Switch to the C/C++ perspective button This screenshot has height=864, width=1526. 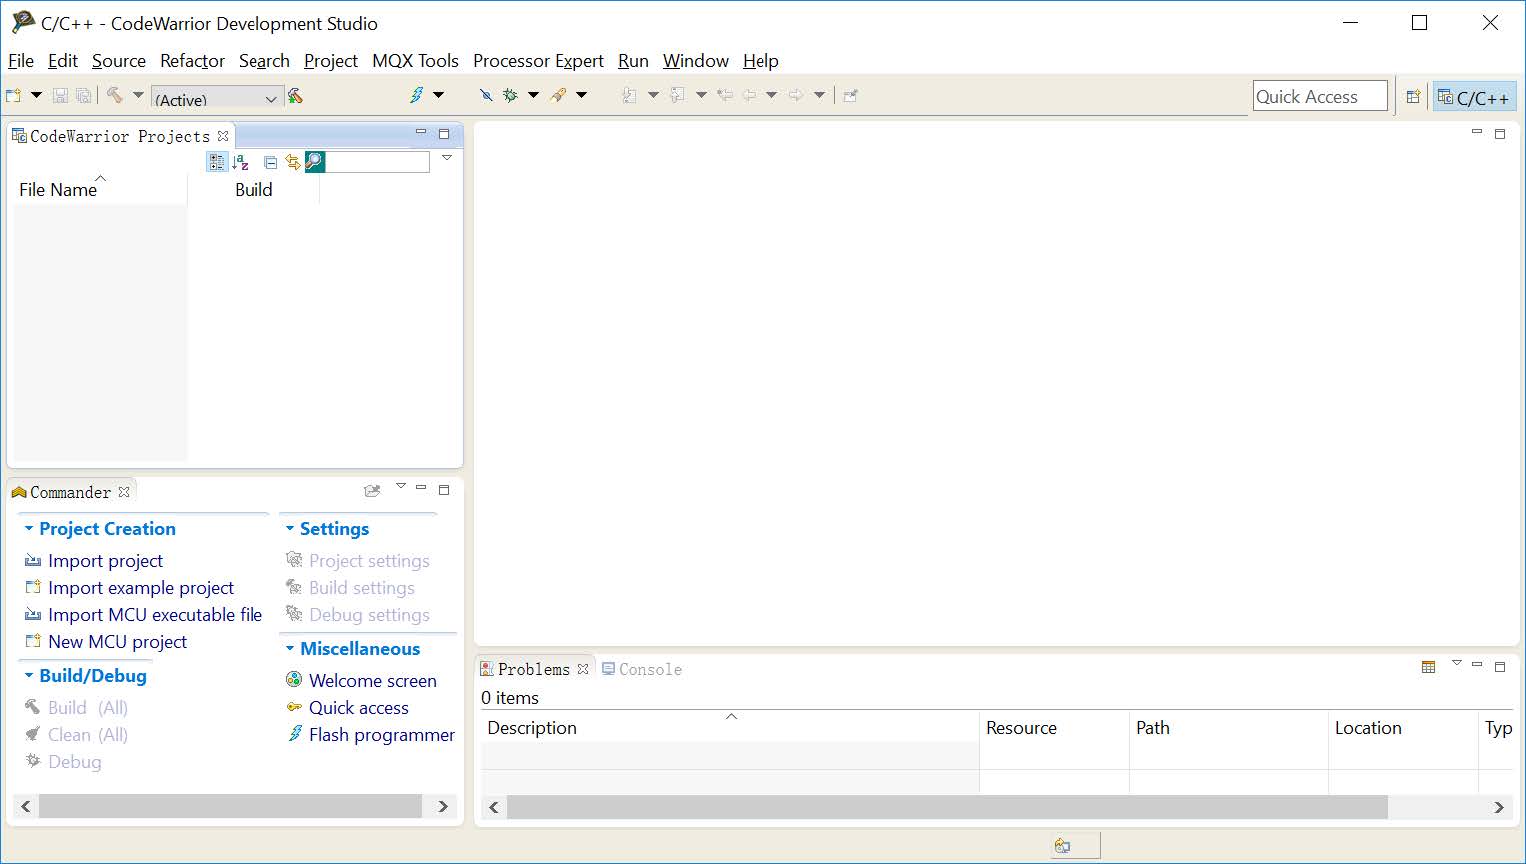pos(1474,97)
